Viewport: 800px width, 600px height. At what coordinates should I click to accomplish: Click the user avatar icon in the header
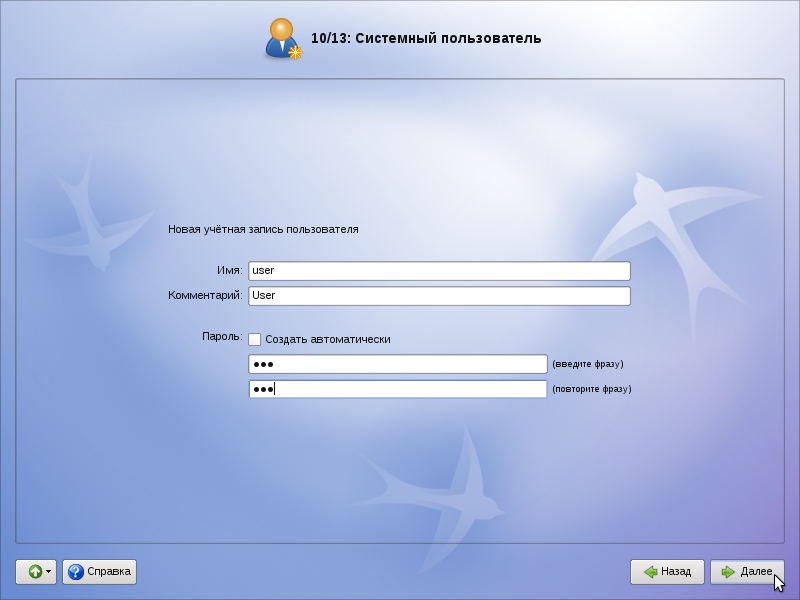pyautogui.click(x=283, y=38)
